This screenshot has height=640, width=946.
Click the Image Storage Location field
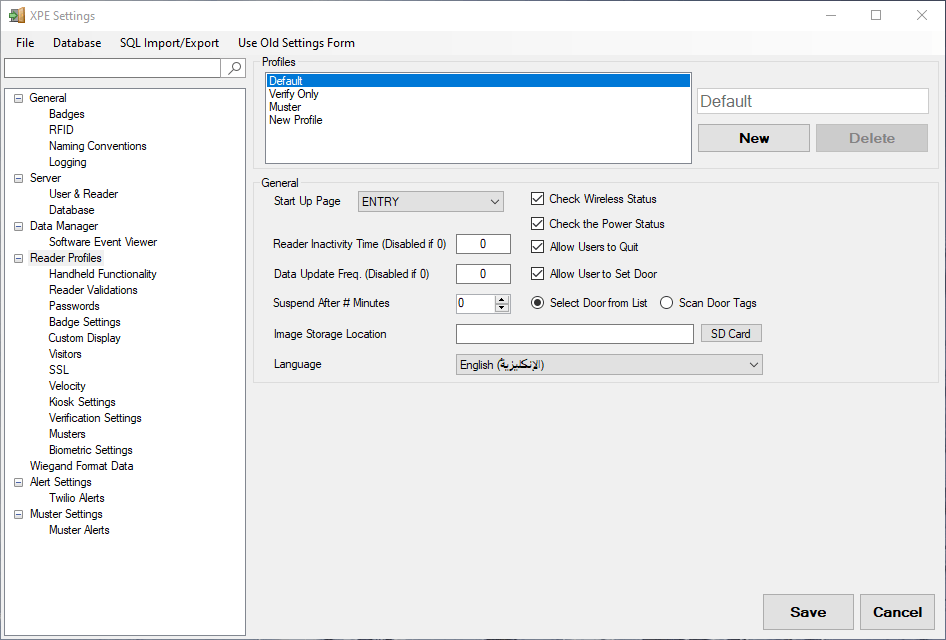574,334
